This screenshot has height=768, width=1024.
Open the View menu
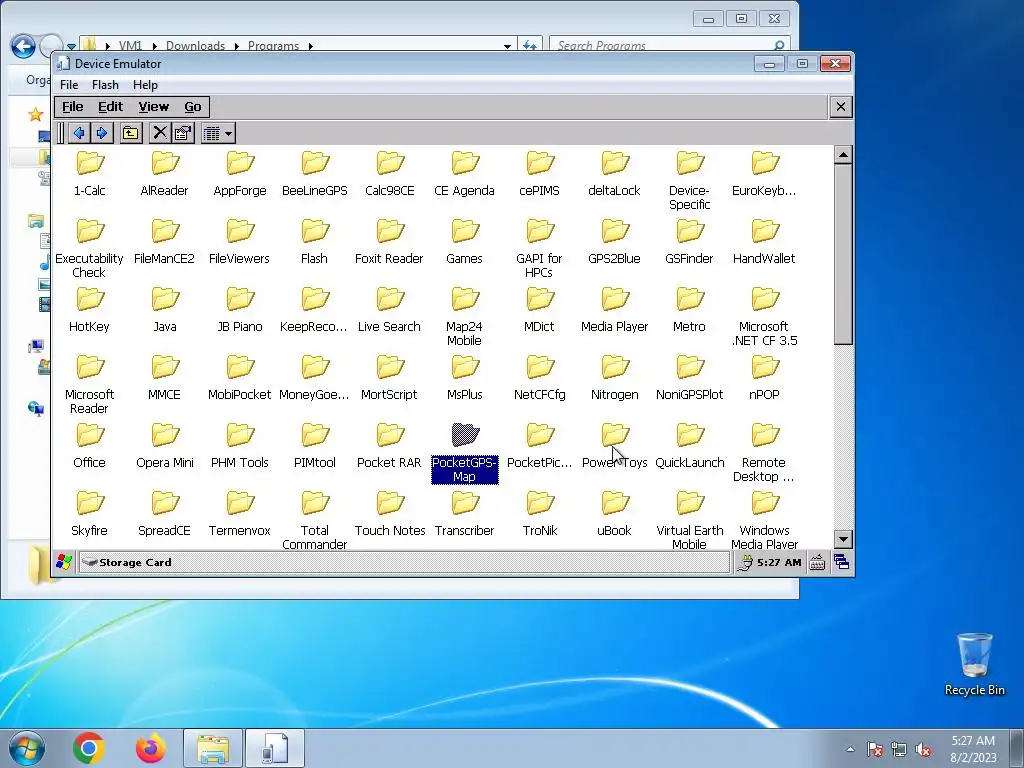(x=153, y=106)
